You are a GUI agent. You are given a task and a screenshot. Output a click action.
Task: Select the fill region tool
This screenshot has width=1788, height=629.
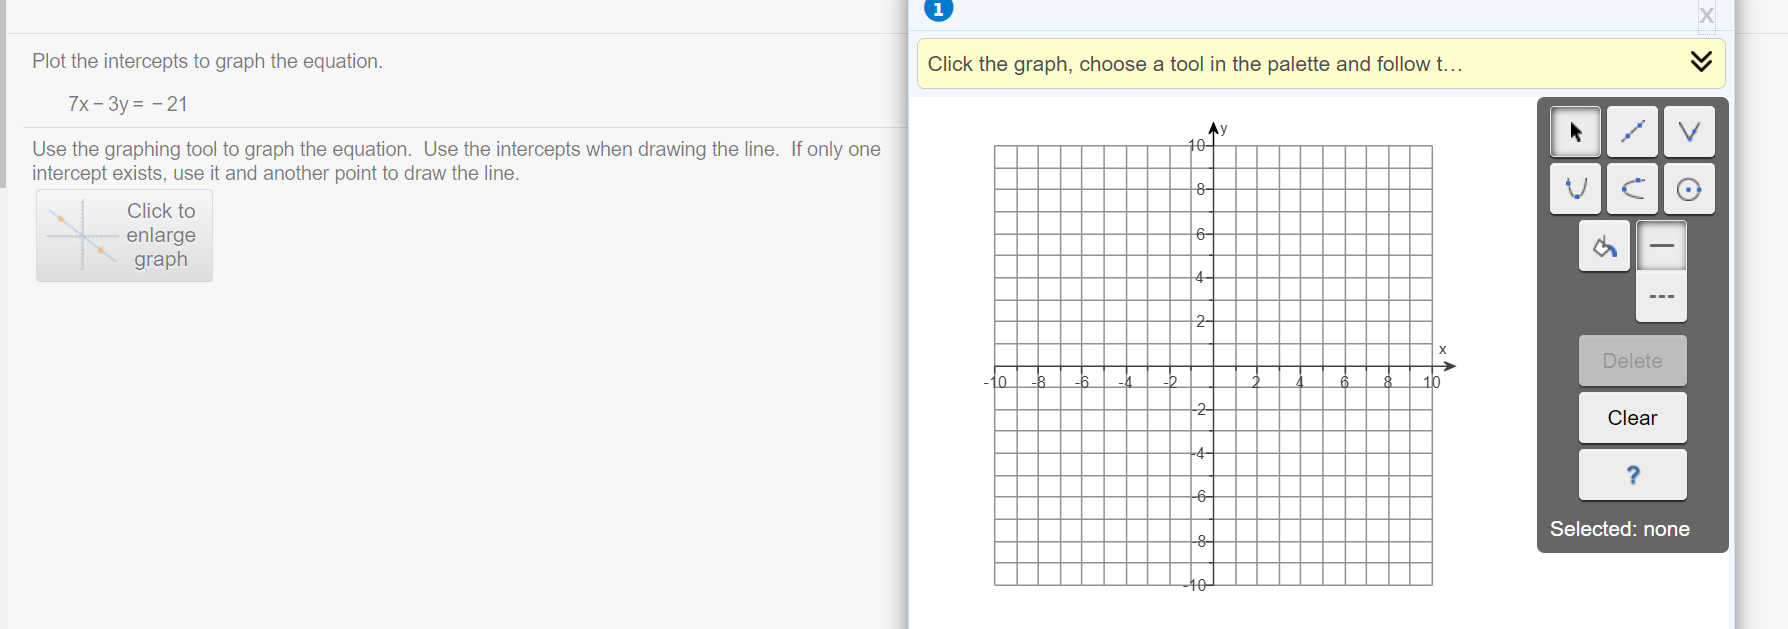pos(1604,246)
